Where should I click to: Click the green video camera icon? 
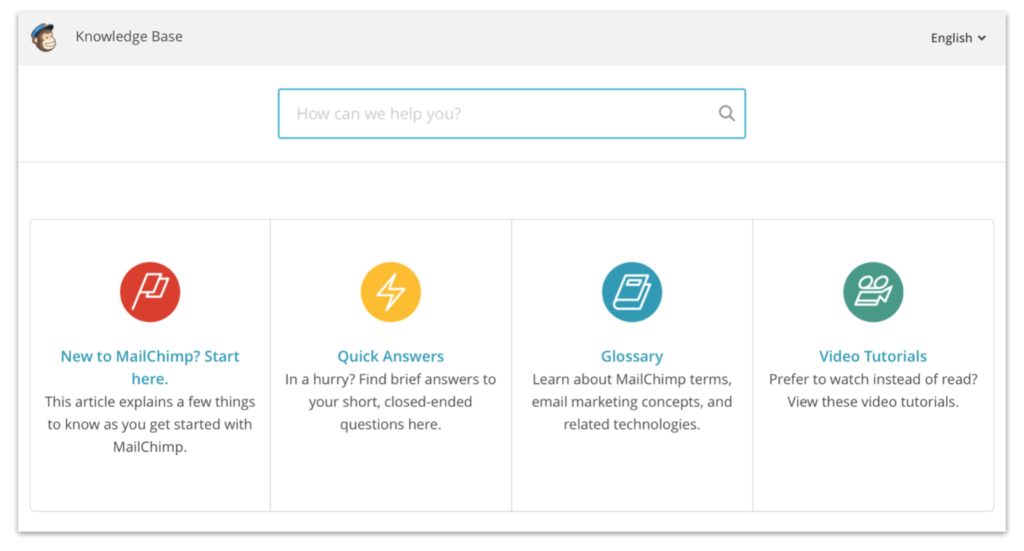873,292
